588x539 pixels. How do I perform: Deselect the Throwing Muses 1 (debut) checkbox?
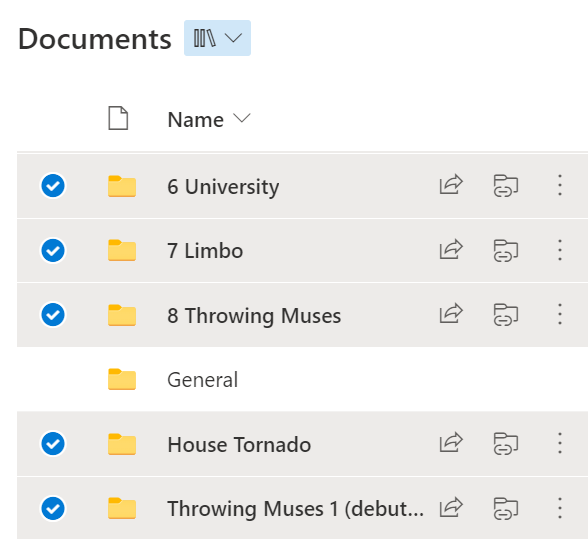pyautogui.click(x=53, y=509)
